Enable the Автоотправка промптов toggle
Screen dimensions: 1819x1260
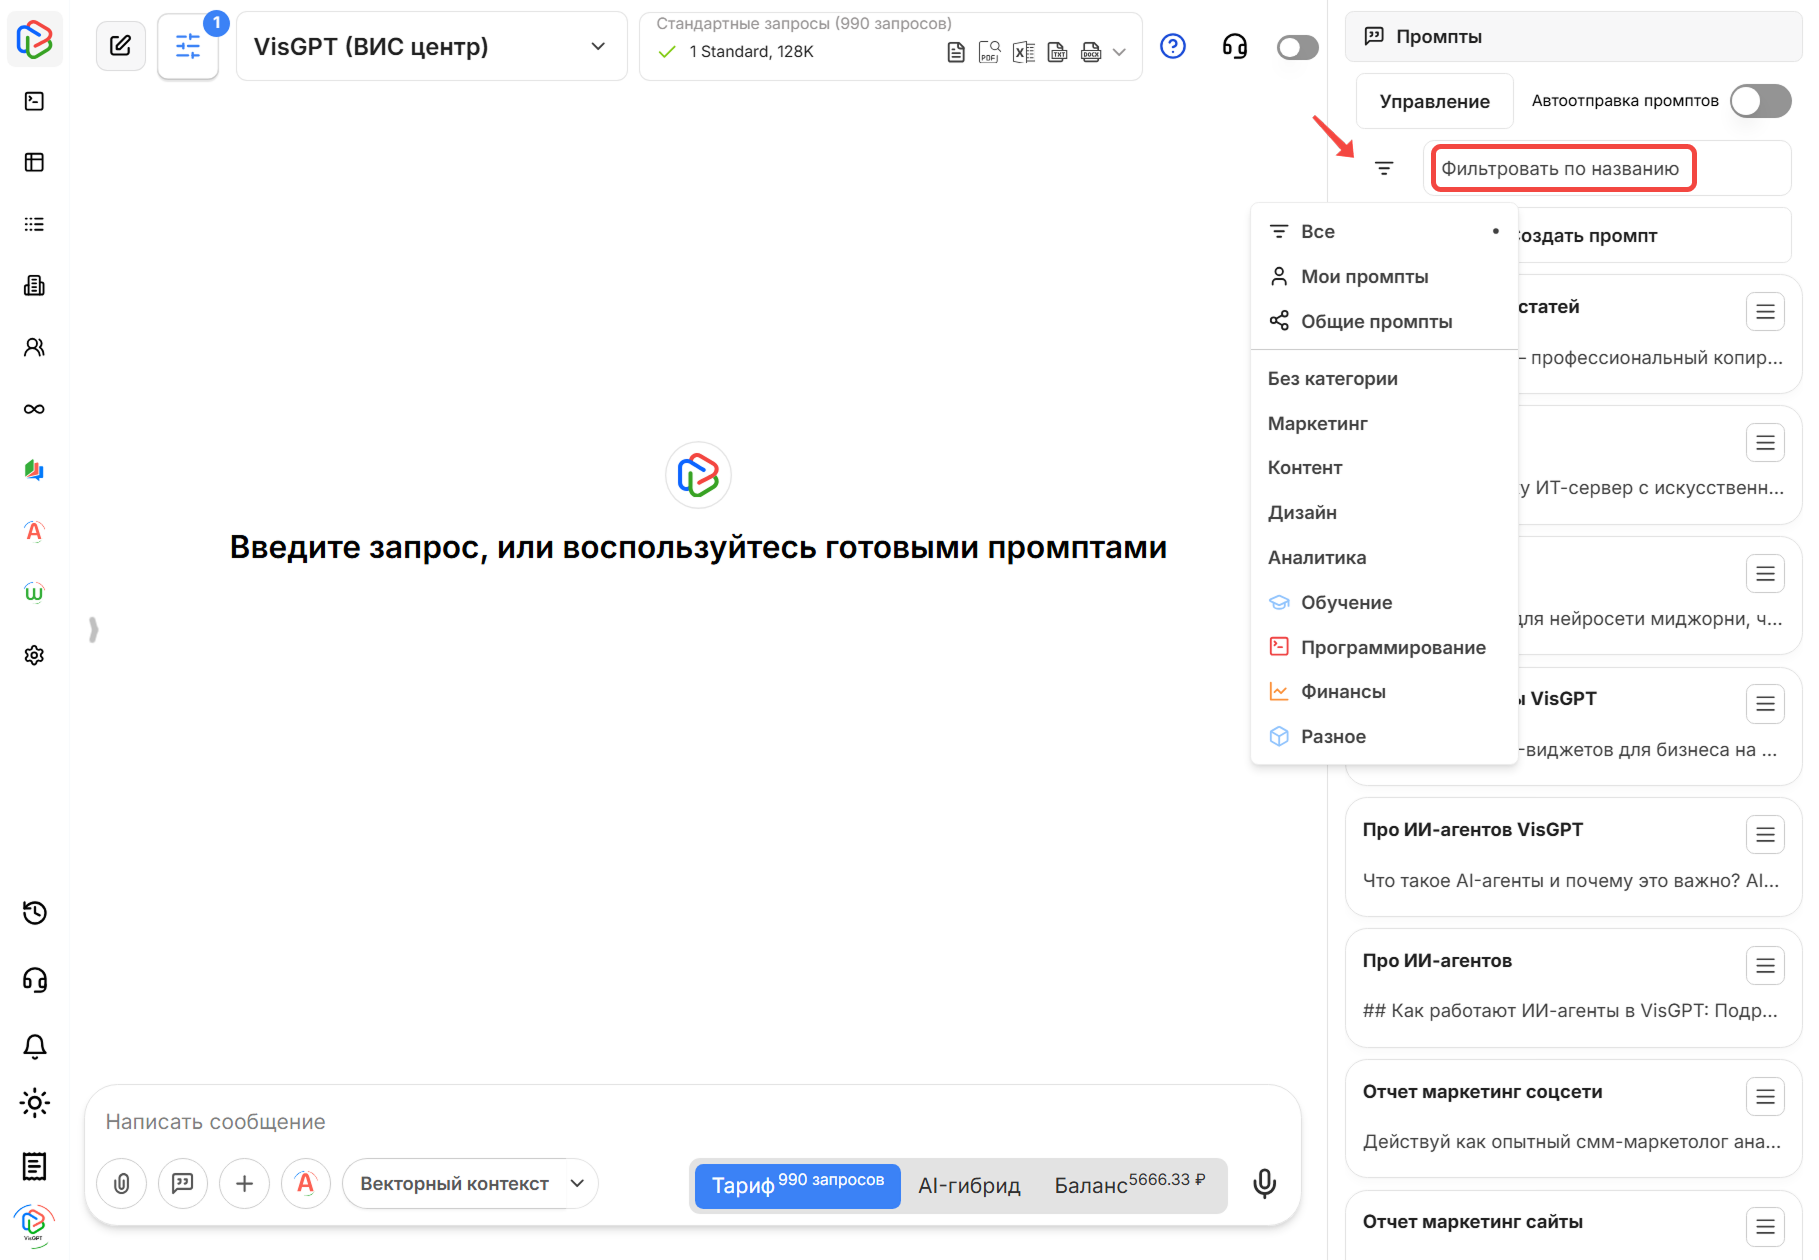pyautogui.click(x=1759, y=101)
